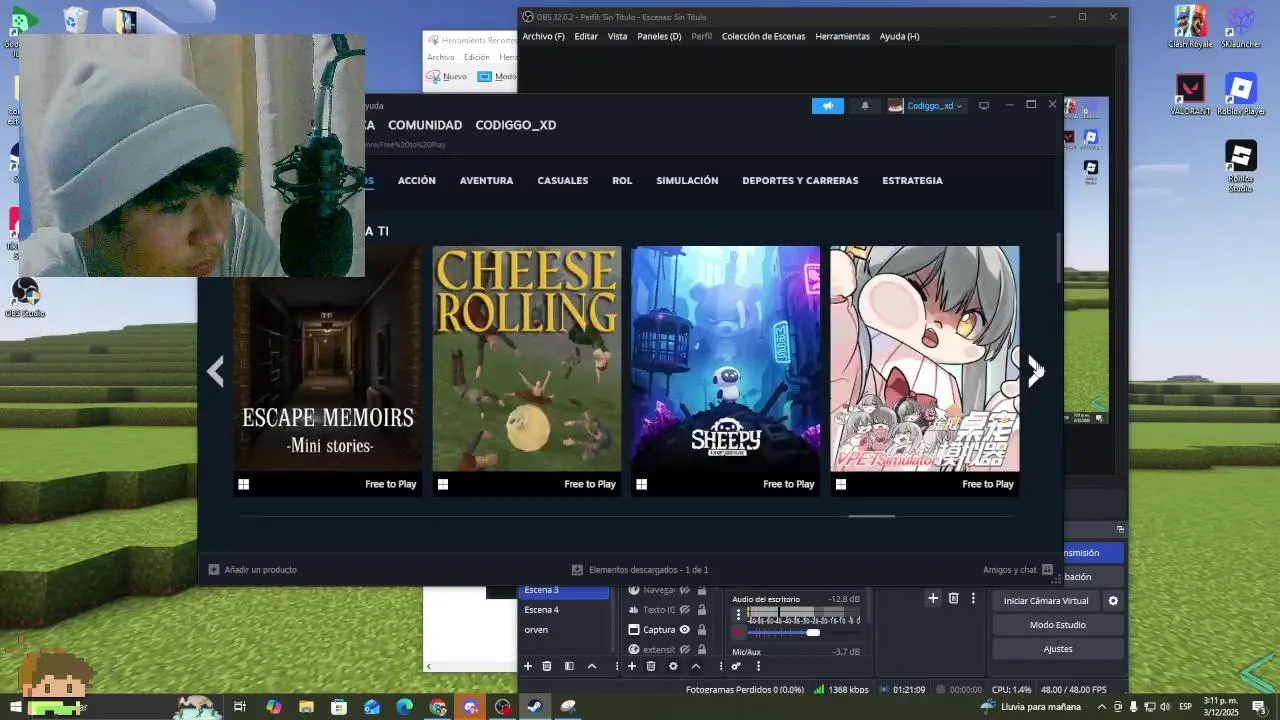1280x720 pixels.
Task: Show hidden system tray icons chevron
Action: tap(1102, 707)
